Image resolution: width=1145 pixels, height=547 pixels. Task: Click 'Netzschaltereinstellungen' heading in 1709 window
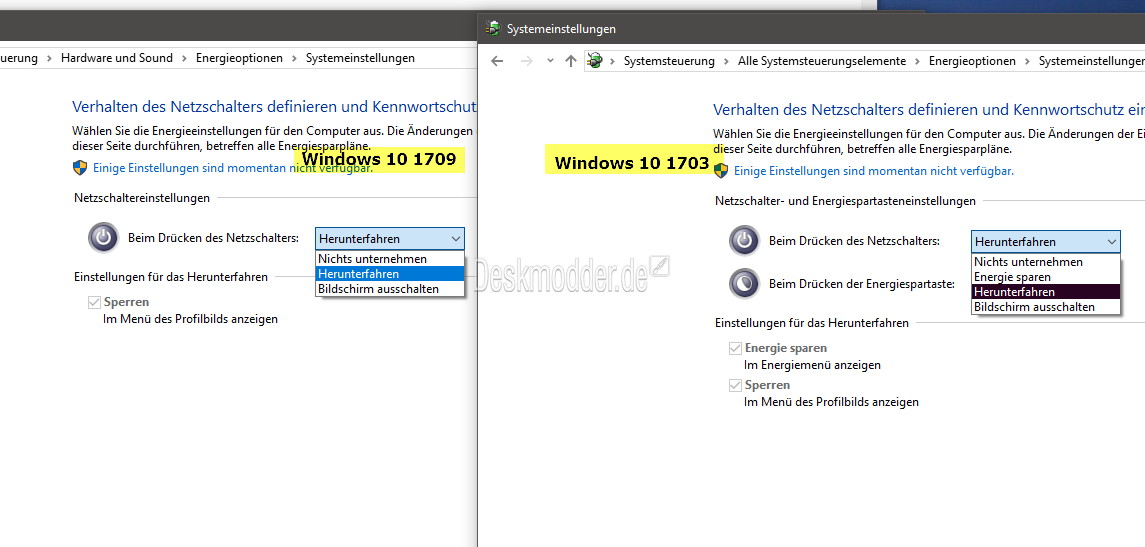(x=142, y=198)
